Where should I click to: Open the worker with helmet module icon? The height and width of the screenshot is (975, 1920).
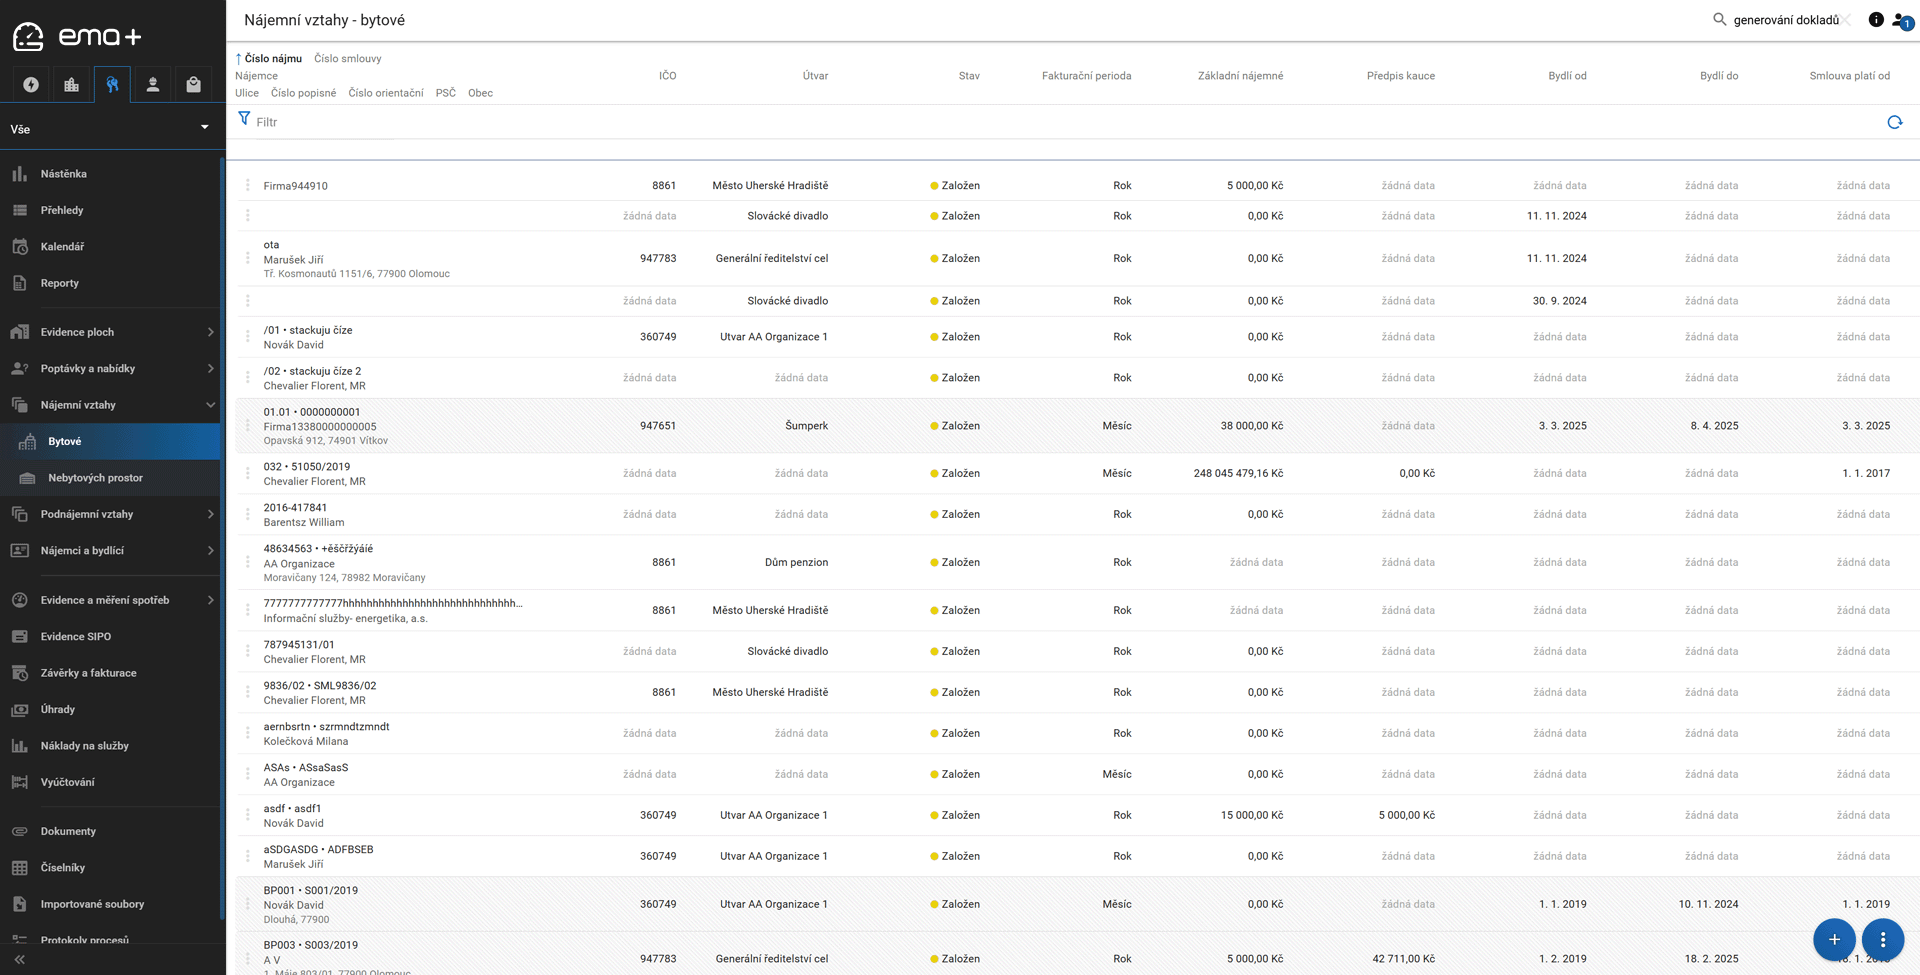153,85
